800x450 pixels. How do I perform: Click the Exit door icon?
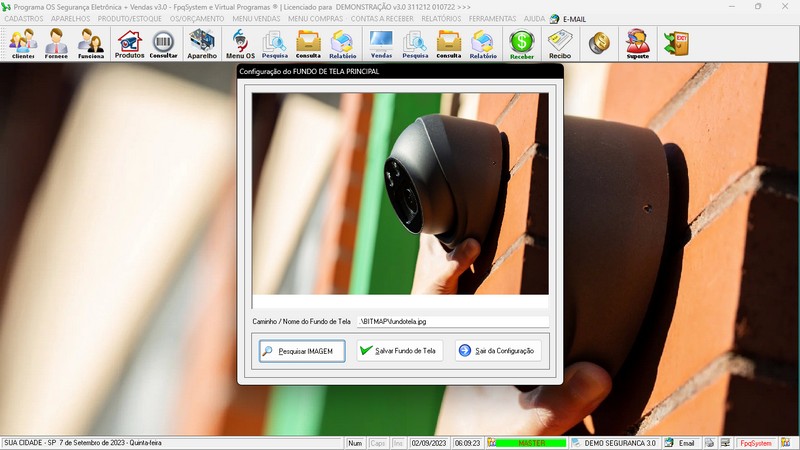click(x=676, y=43)
